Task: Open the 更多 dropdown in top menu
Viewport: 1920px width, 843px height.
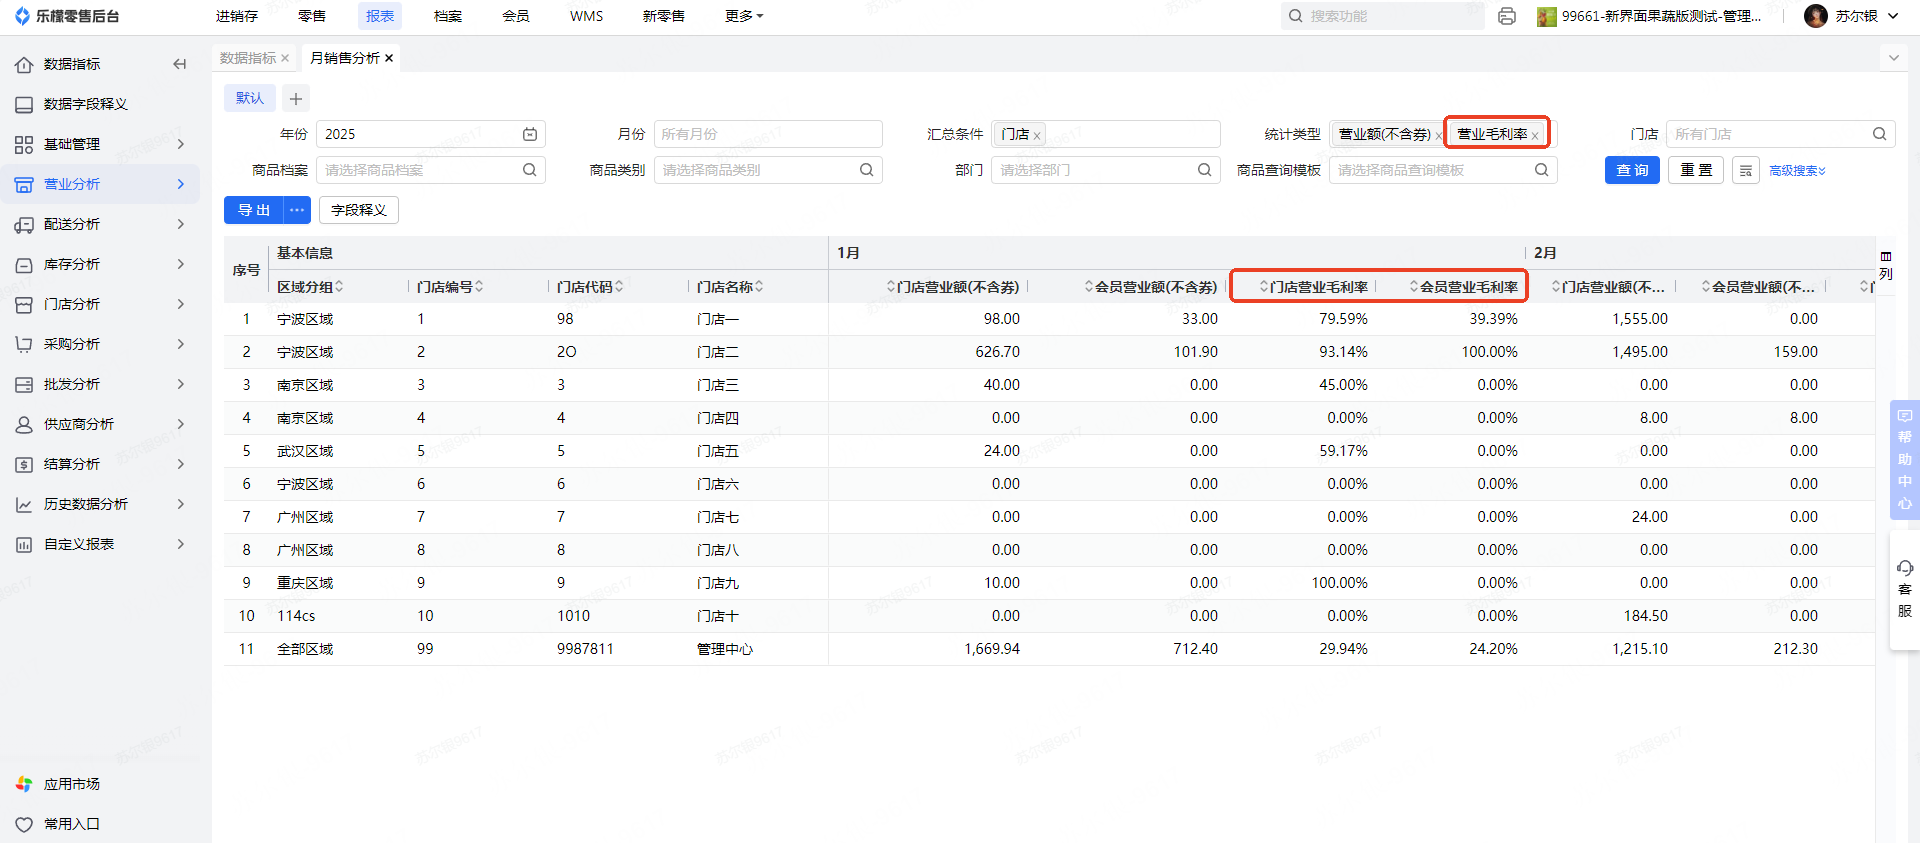Action: 744,16
